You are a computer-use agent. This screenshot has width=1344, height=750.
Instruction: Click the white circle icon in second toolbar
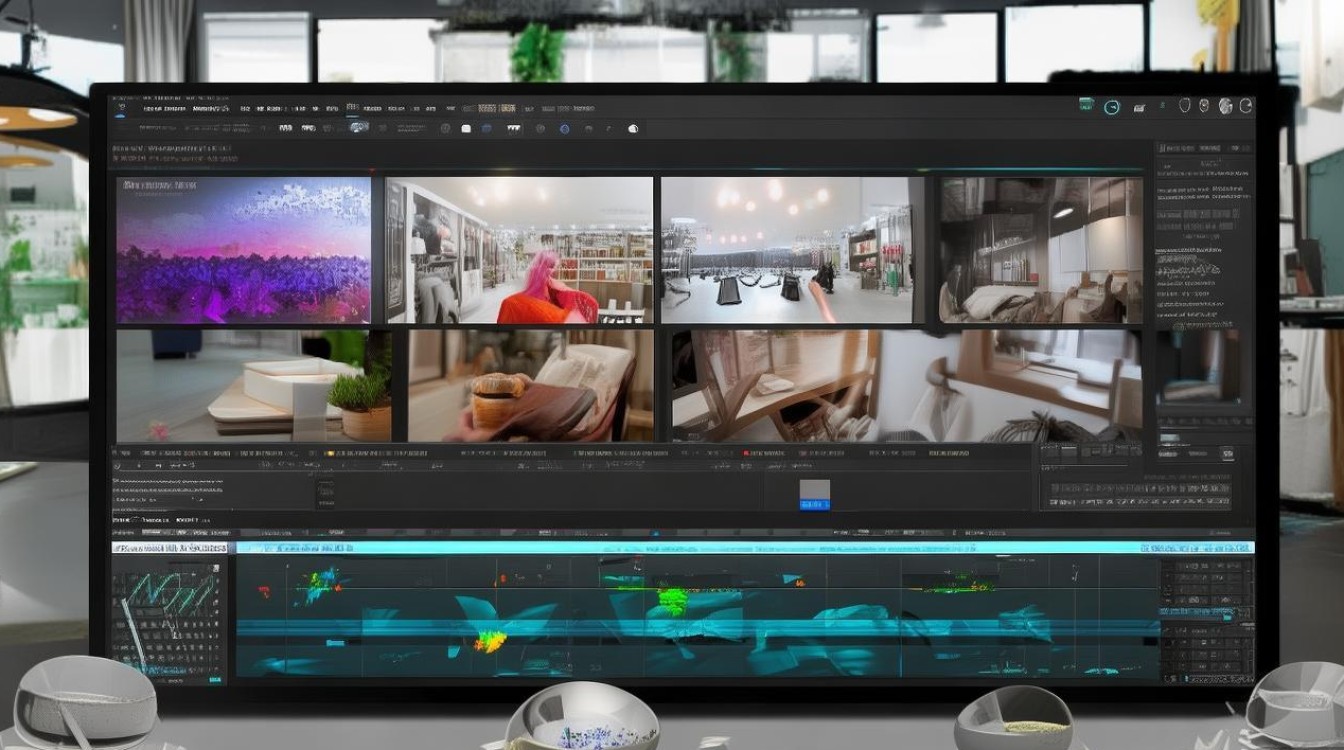point(633,128)
